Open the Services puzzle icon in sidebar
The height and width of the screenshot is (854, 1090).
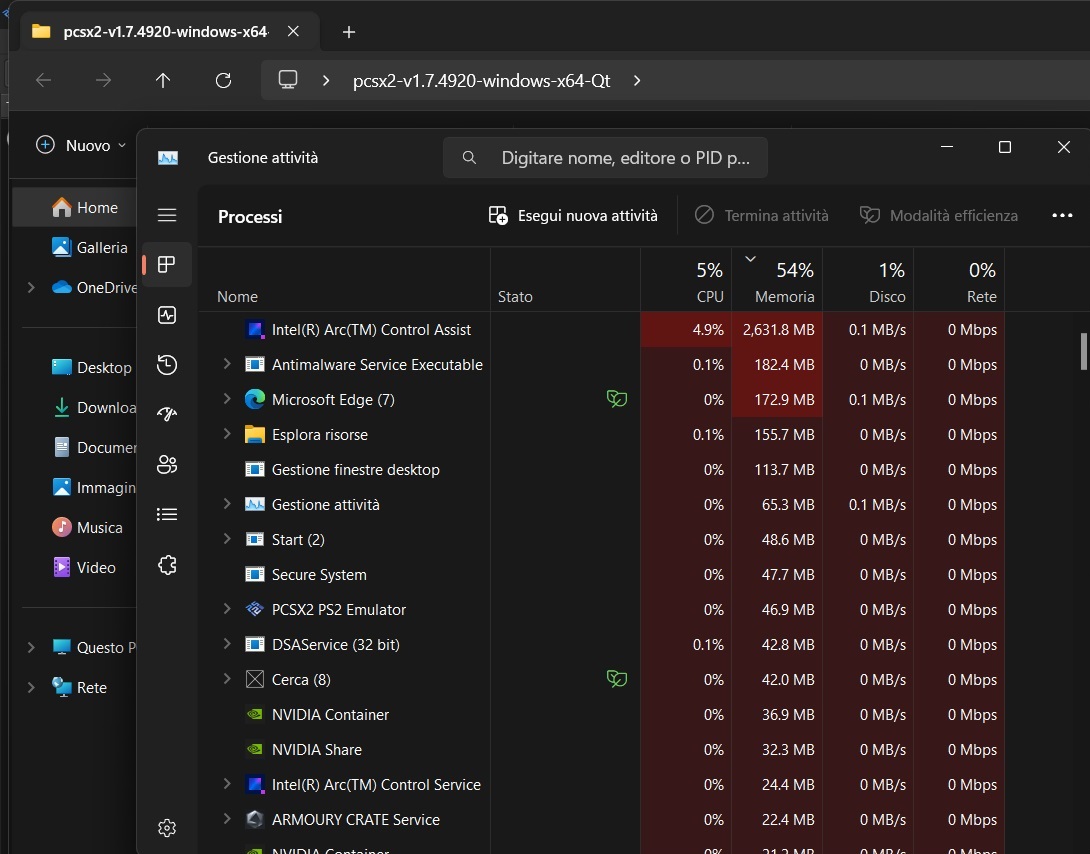coord(167,565)
